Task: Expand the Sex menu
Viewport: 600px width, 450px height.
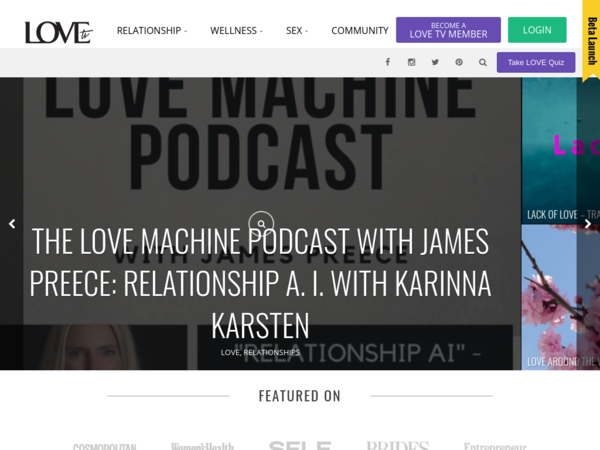Action: (x=297, y=31)
